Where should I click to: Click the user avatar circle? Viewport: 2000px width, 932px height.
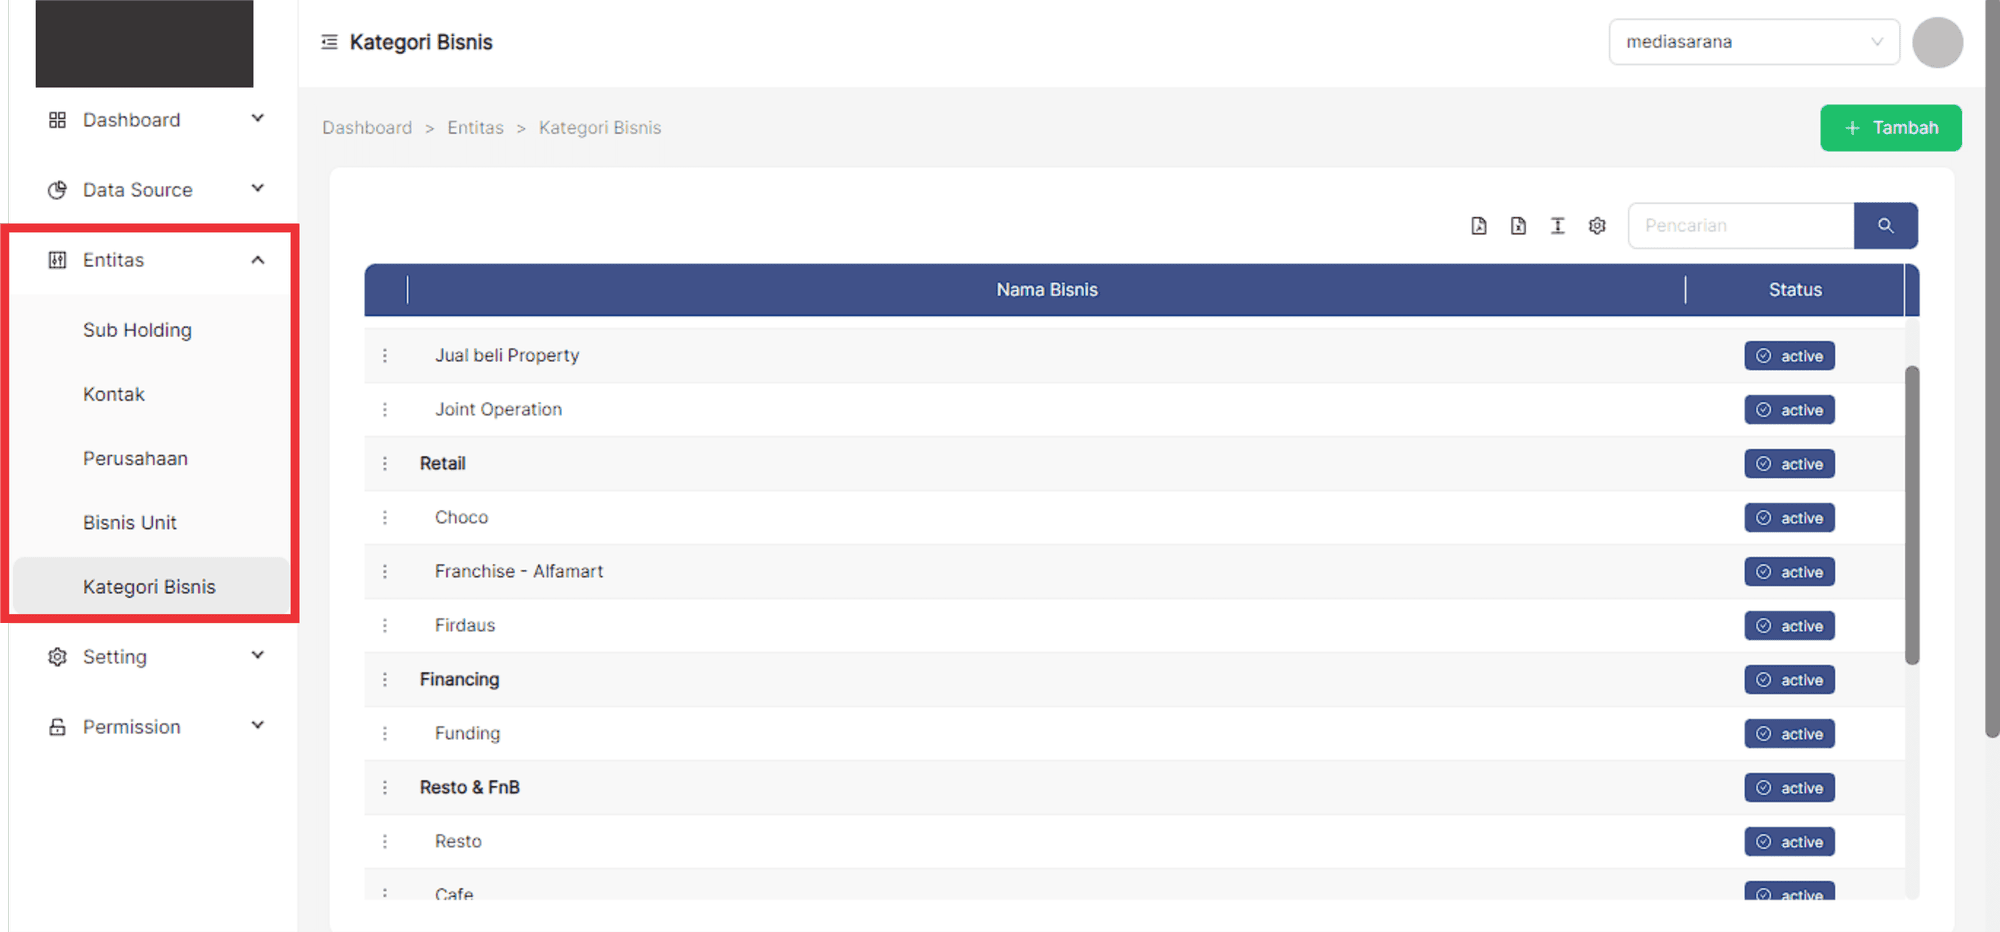(x=1937, y=43)
